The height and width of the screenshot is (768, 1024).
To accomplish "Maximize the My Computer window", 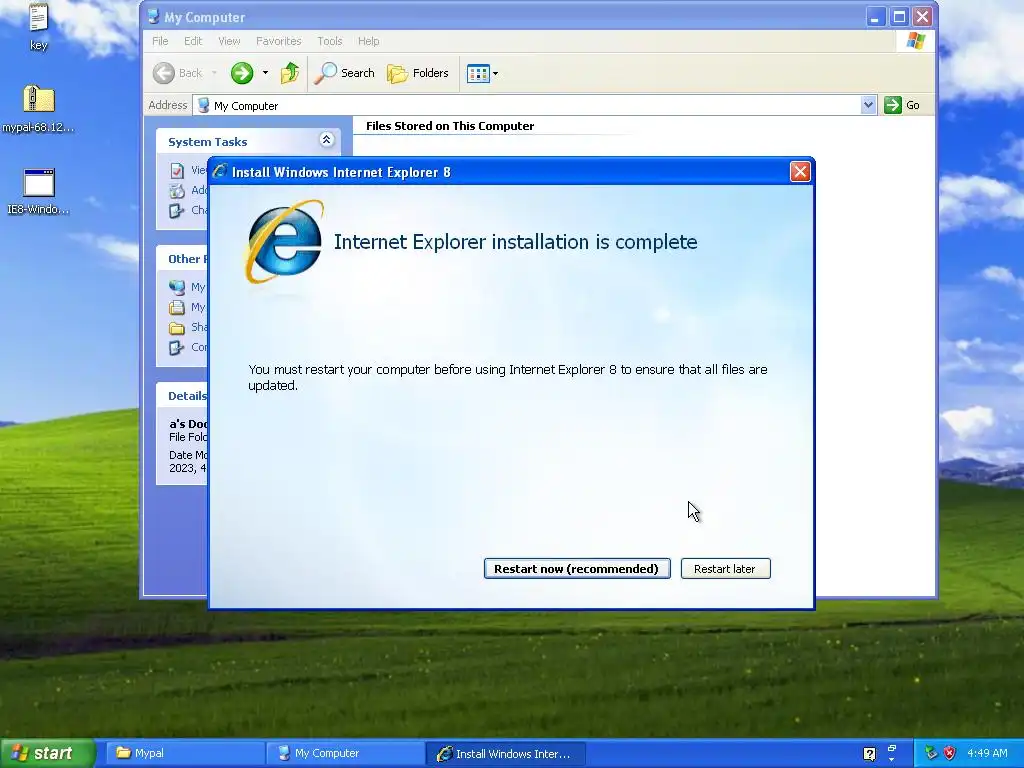I will coord(899,16).
